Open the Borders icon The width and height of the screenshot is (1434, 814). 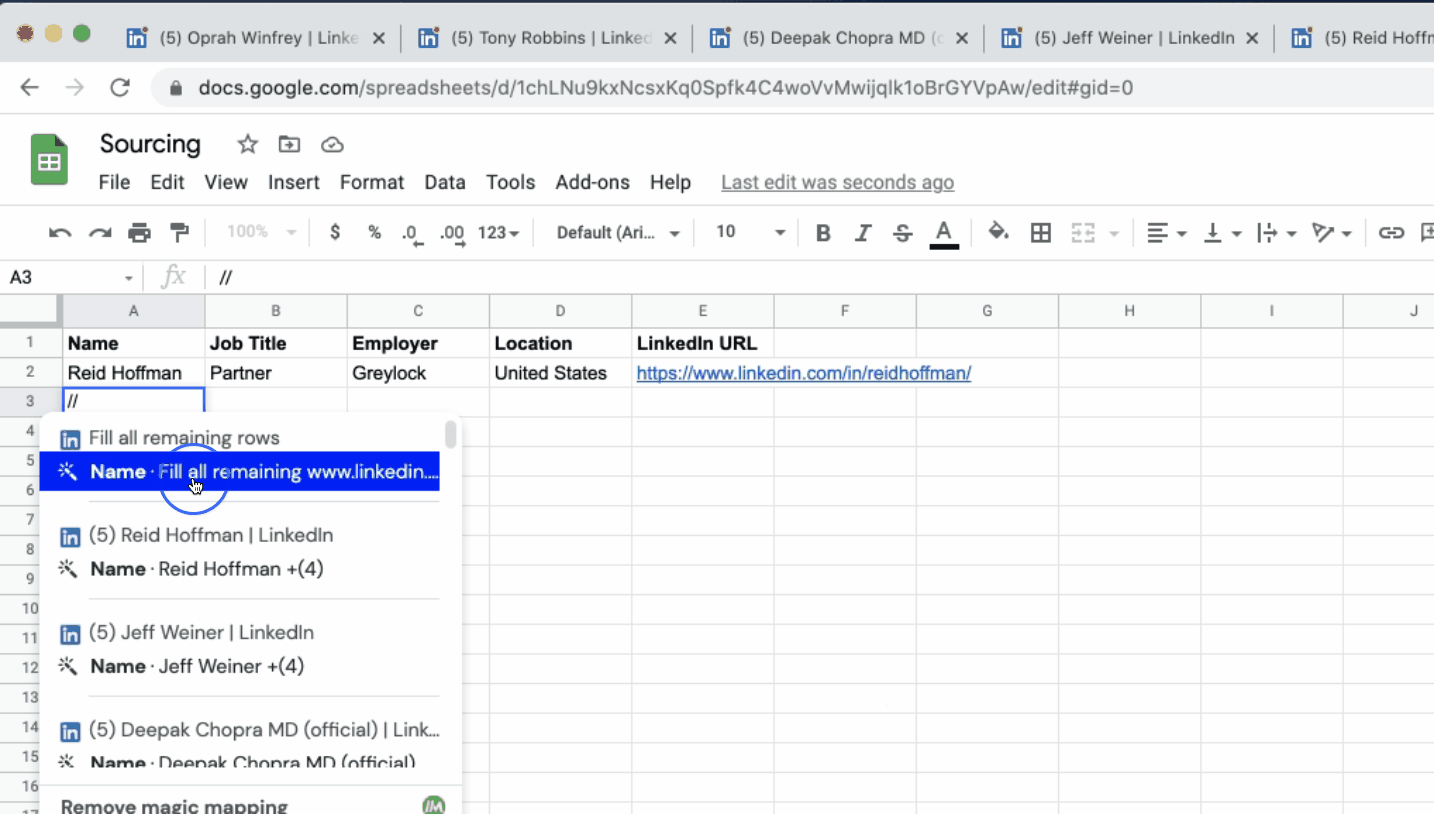click(x=1040, y=232)
